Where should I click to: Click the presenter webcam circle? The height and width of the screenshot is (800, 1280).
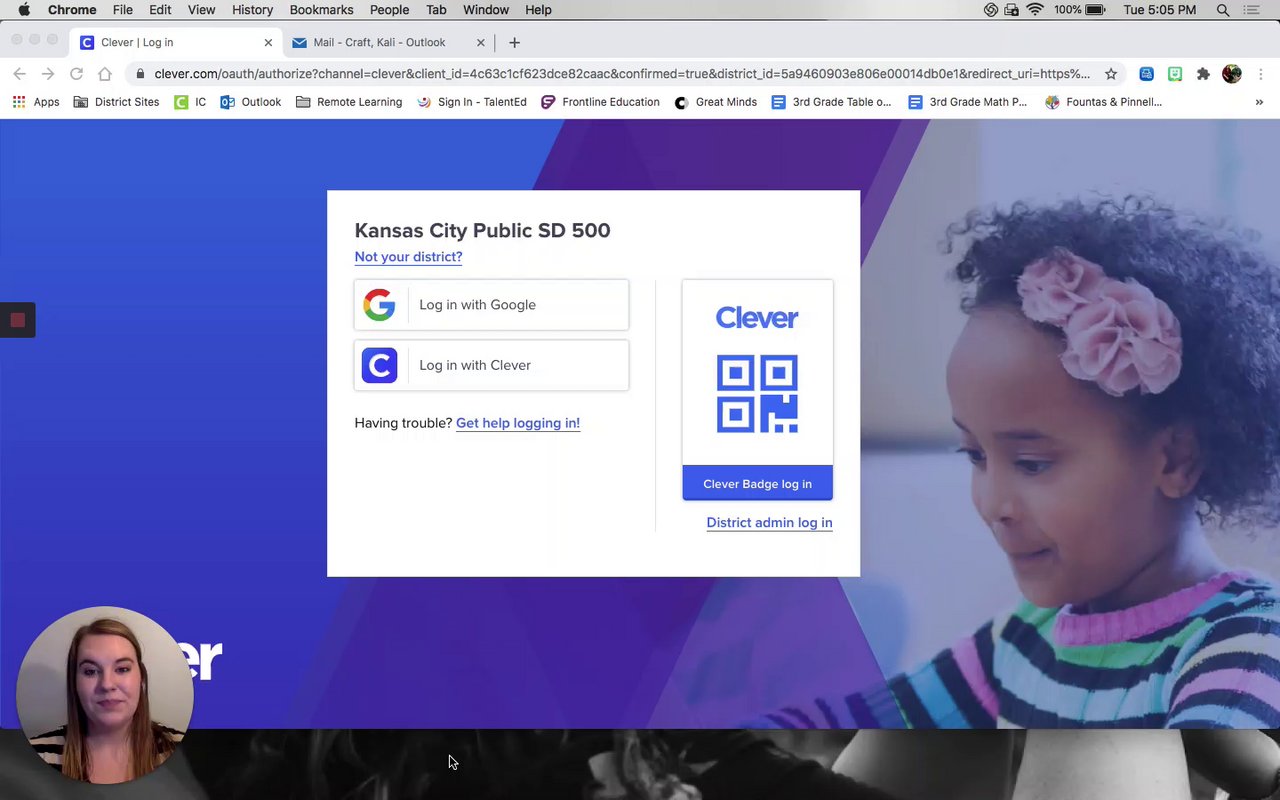(105, 695)
